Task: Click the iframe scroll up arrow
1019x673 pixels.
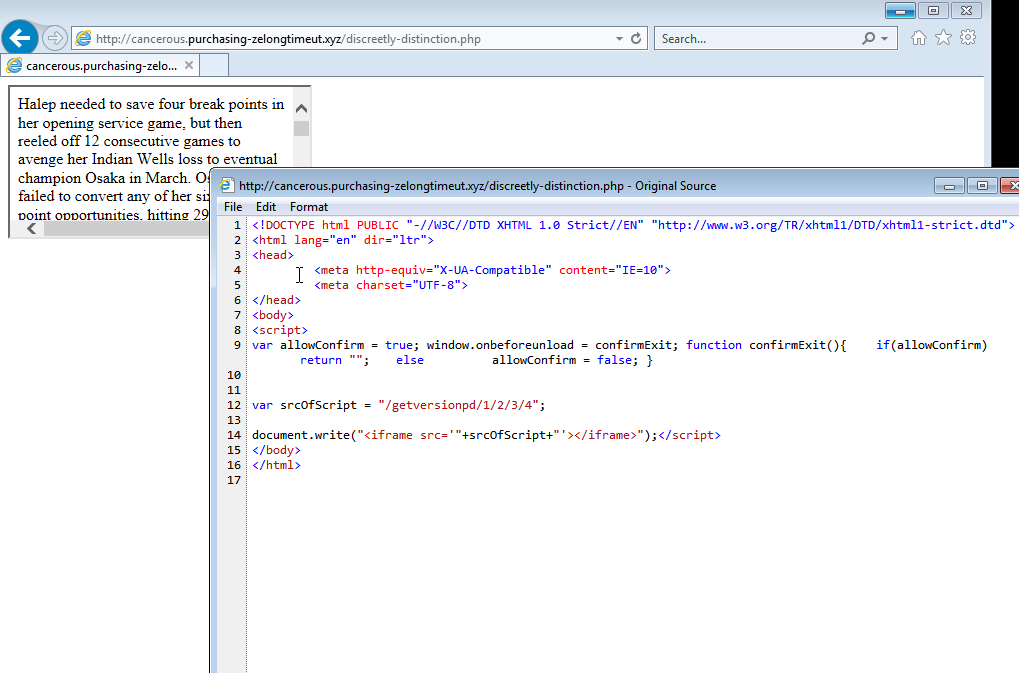Action: [x=301, y=108]
